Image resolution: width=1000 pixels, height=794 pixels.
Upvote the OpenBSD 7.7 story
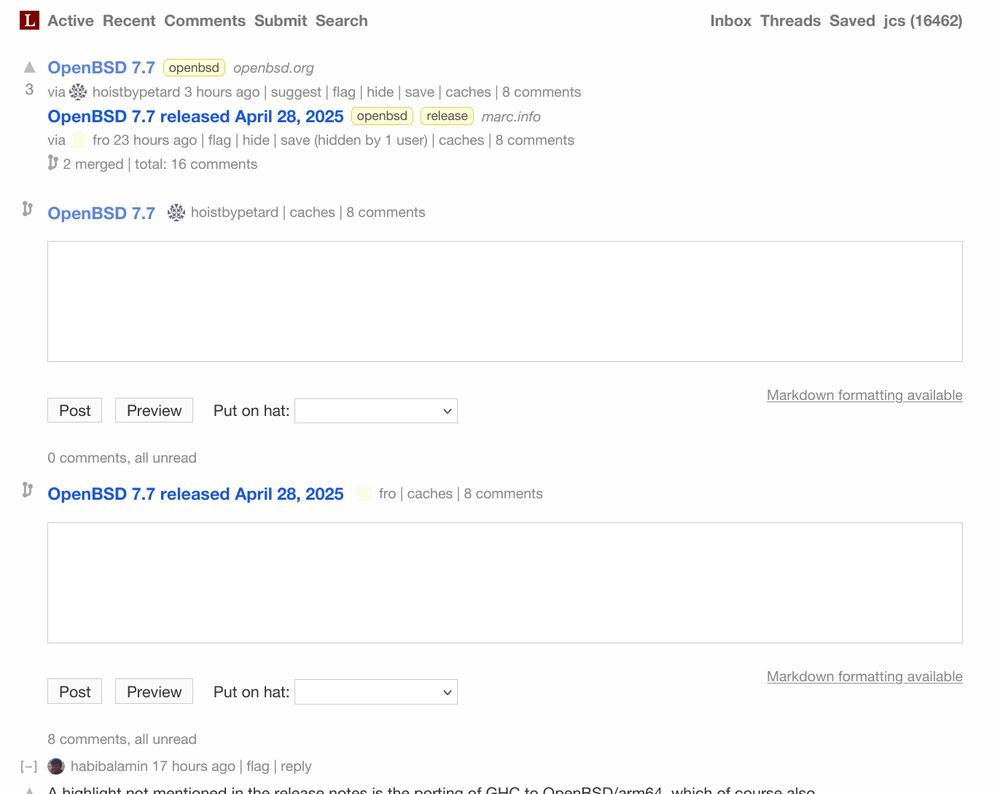(x=29, y=67)
